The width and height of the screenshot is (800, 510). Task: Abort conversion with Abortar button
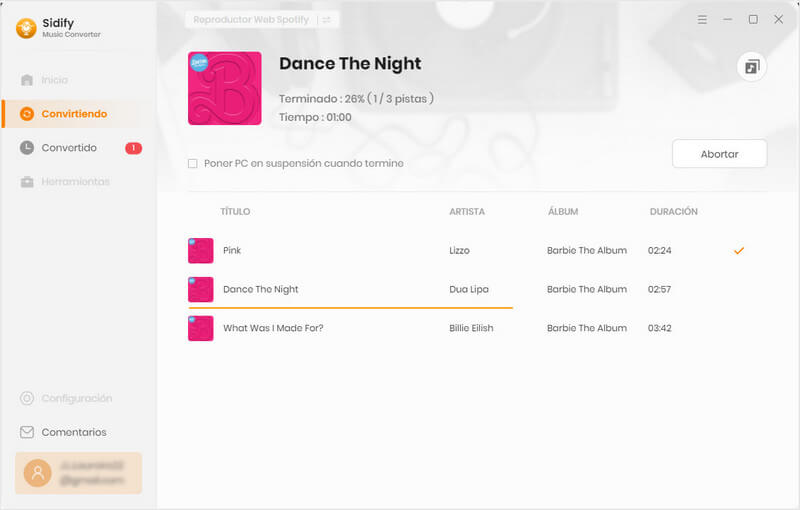point(719,154)
